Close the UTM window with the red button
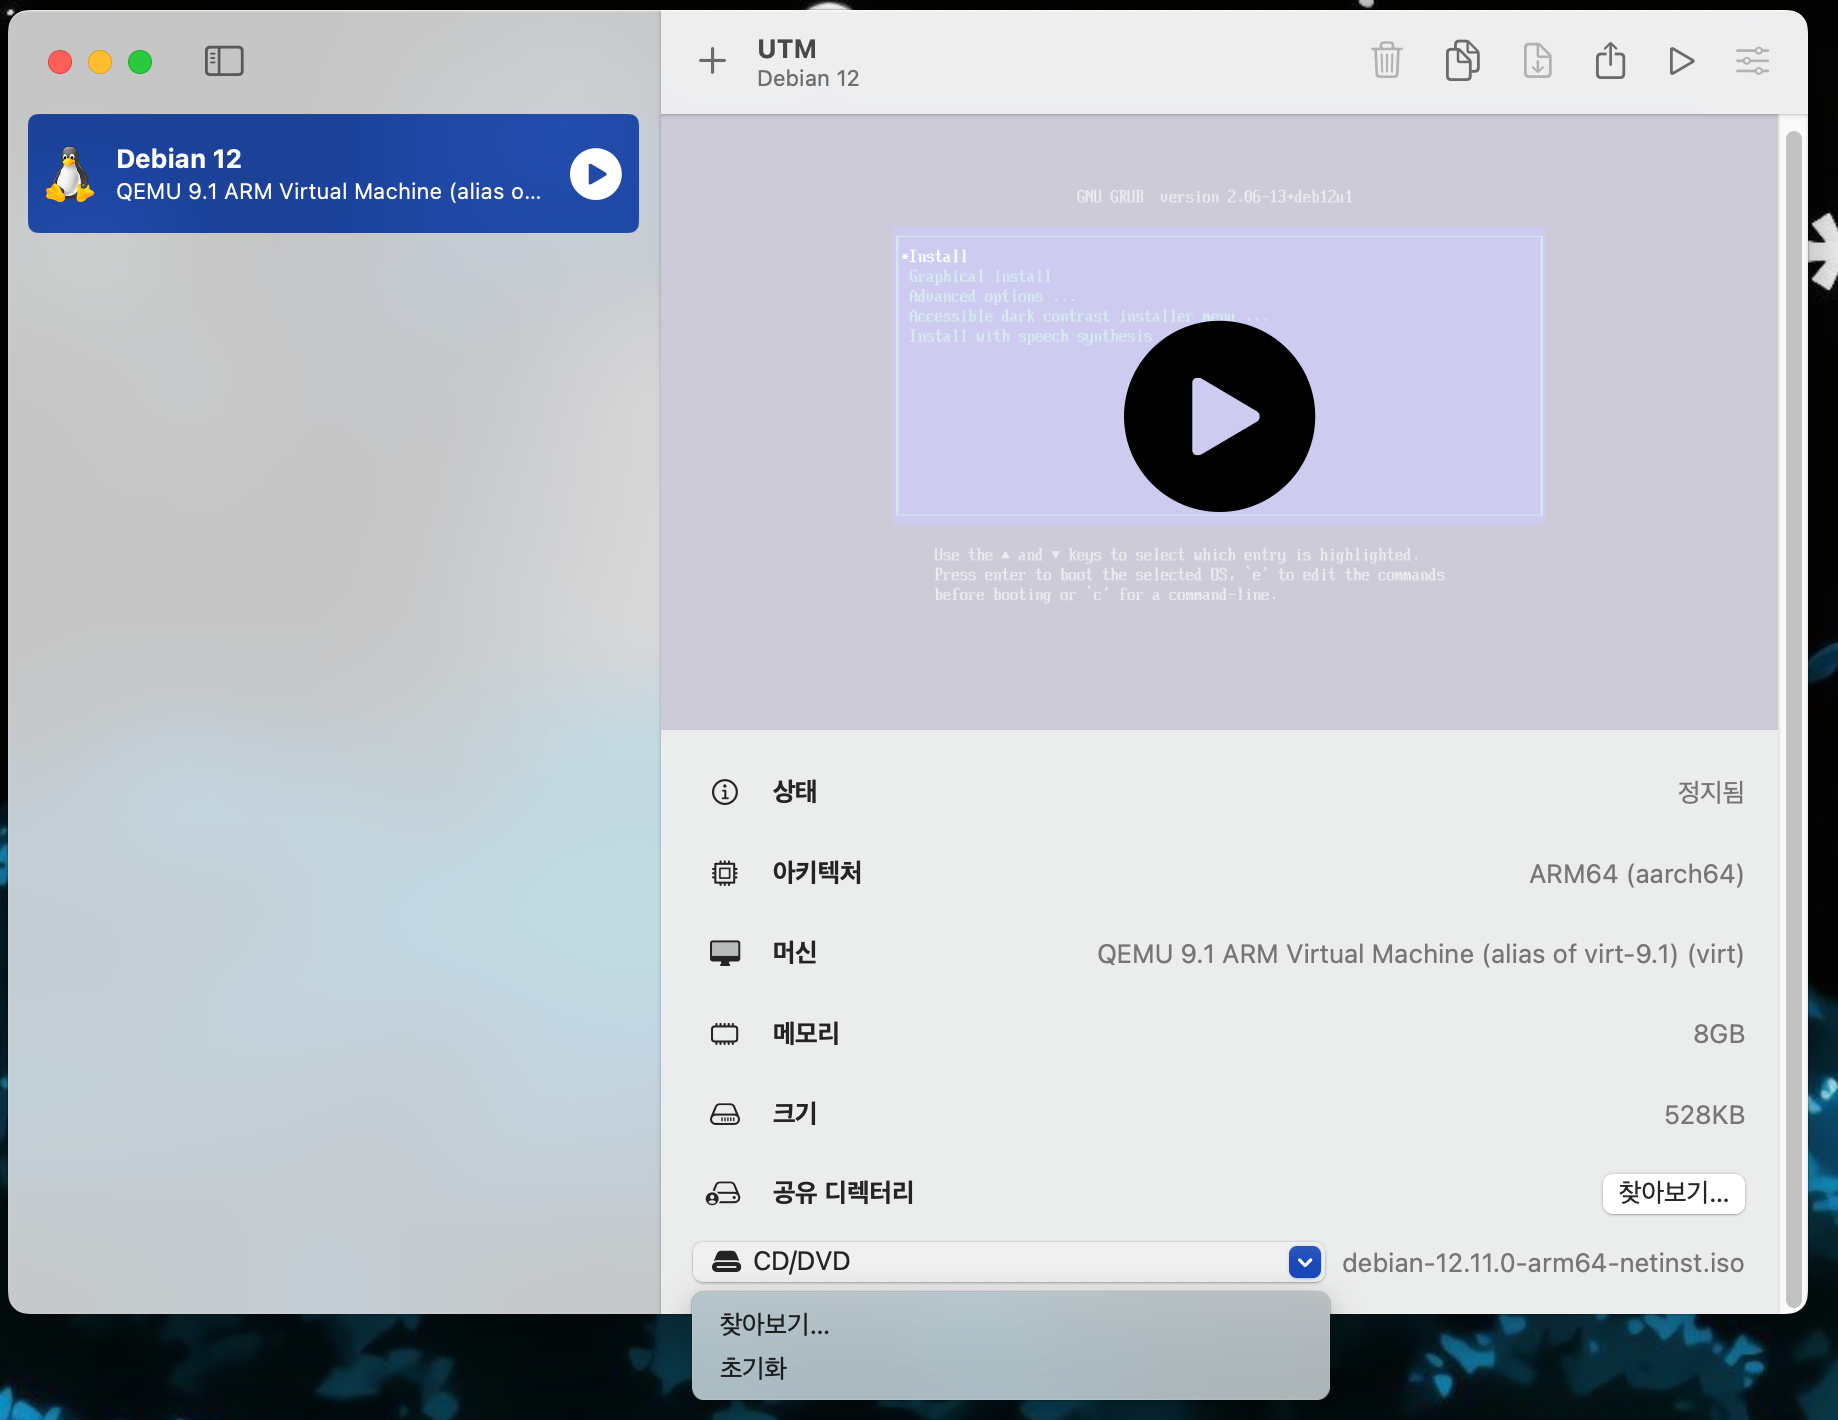Image resolution: width=1838 pixels, height=1420 pixels. coord(60,62)
